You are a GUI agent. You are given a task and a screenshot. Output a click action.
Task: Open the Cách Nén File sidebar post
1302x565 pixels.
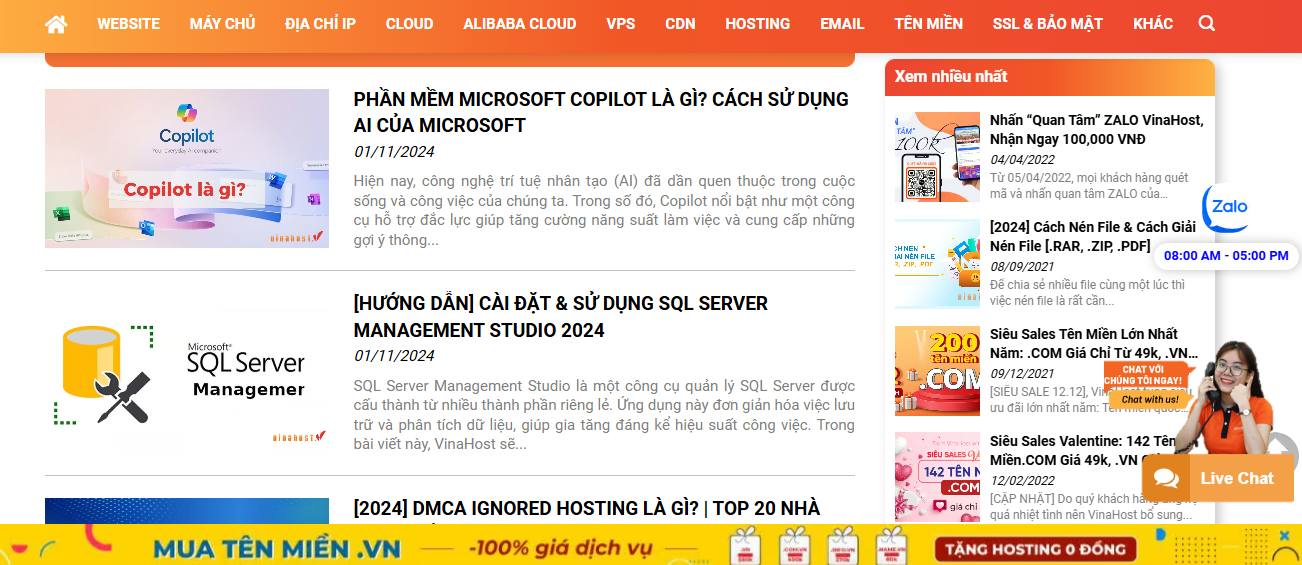tap(1093, 236)
